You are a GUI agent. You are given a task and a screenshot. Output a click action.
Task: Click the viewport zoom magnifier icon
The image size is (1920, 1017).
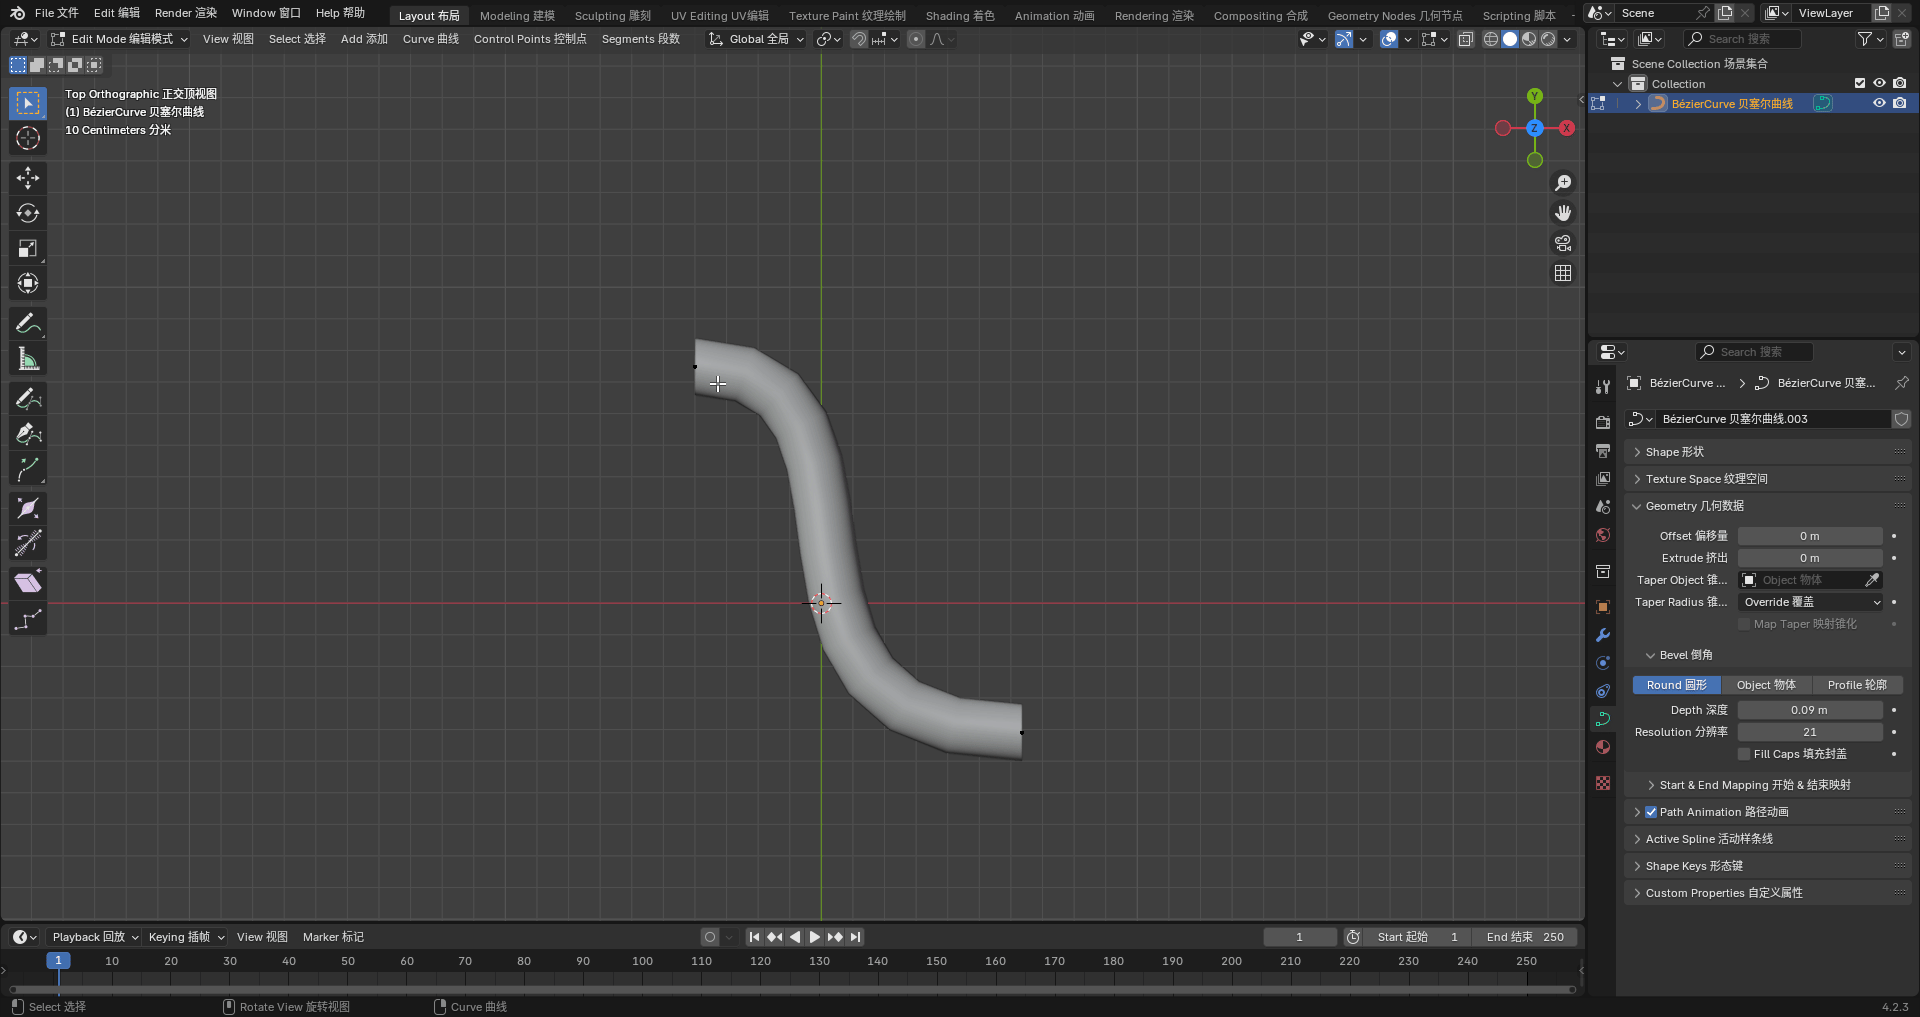tap(1563, 183)
